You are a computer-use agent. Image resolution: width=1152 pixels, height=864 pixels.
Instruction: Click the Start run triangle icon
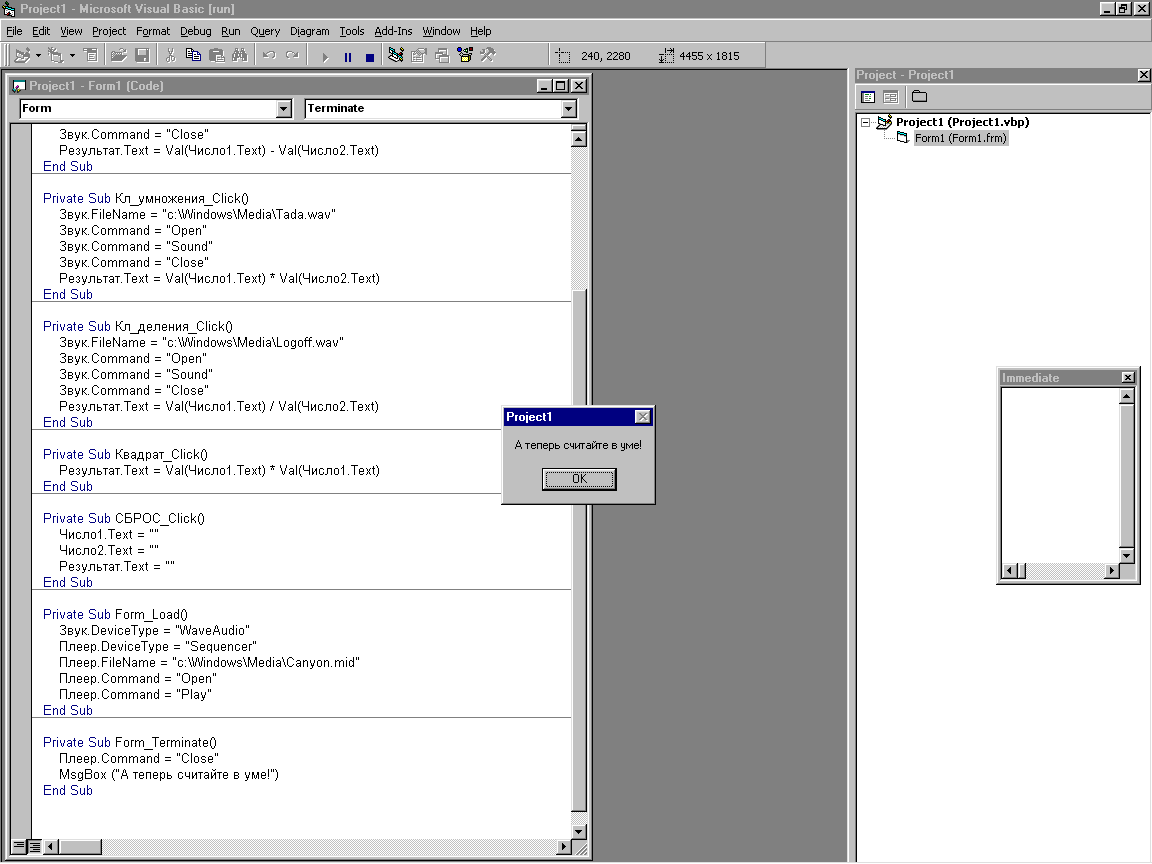coord(325,56)
